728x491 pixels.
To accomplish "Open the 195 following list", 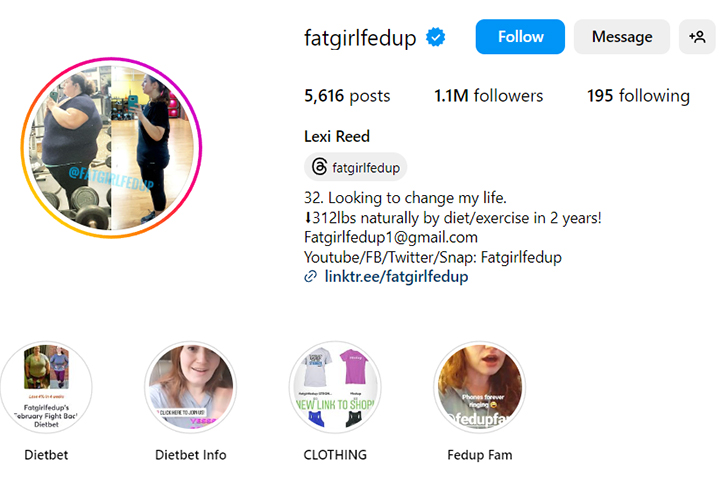I will (638, 96).
